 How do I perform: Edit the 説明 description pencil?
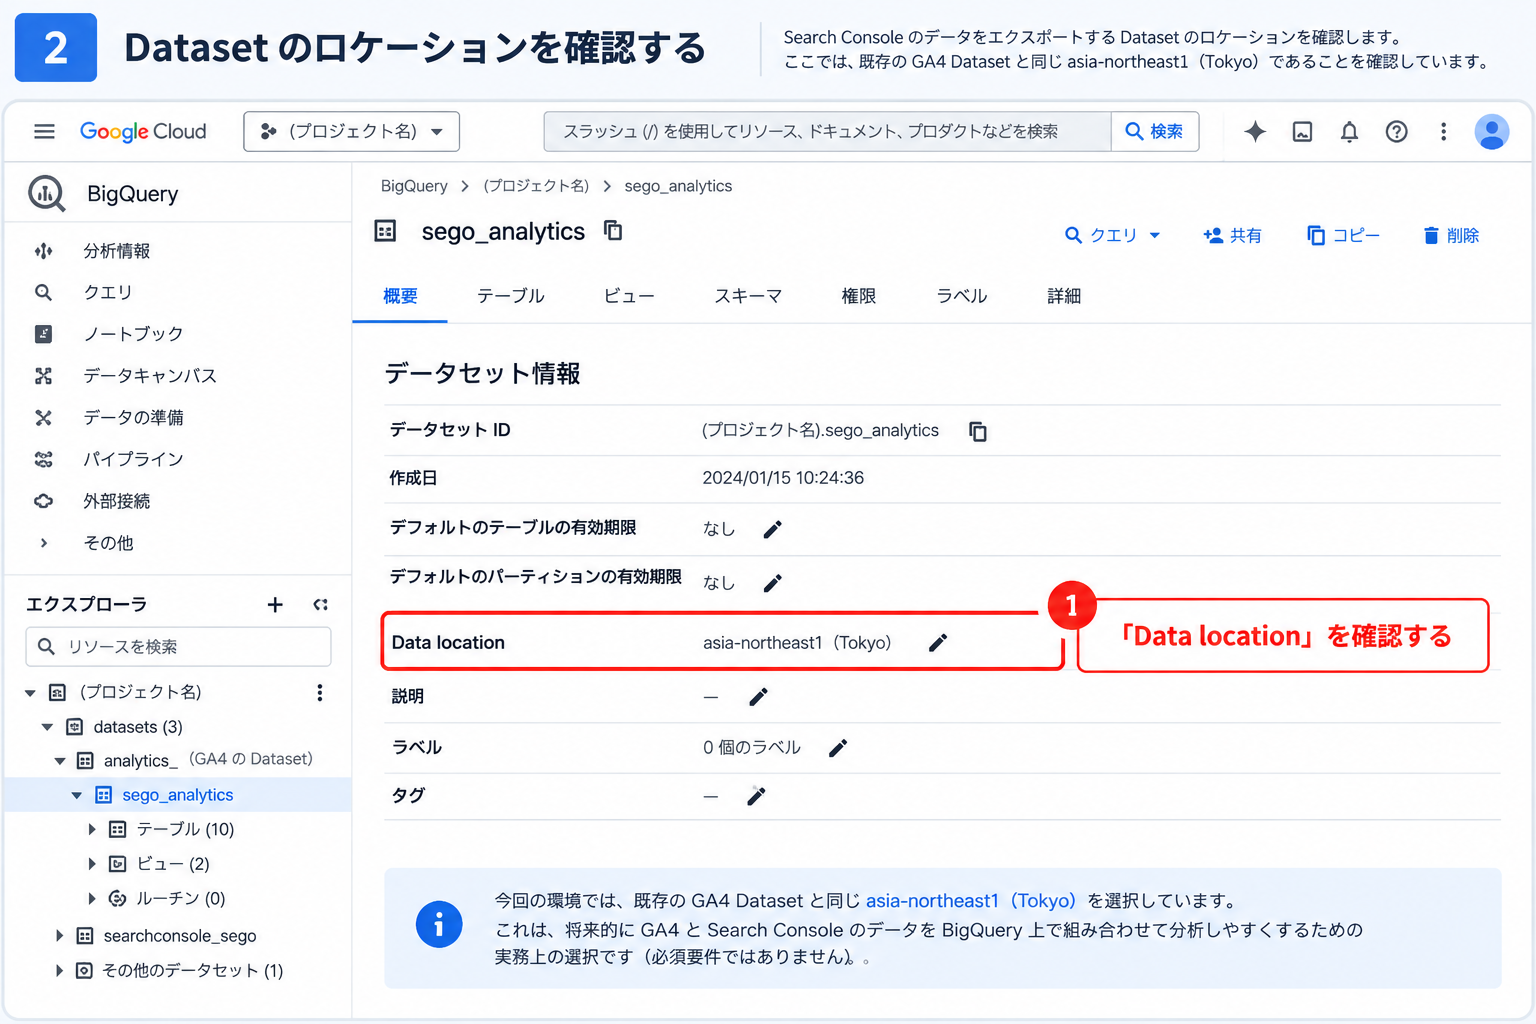758,696
